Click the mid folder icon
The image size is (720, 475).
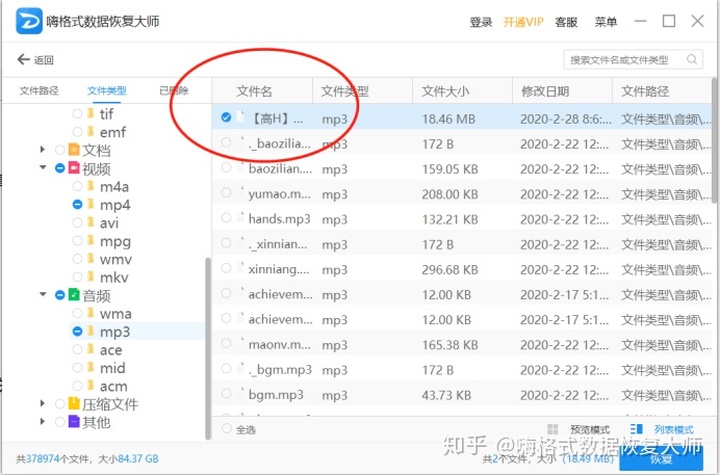coord(90,367)
